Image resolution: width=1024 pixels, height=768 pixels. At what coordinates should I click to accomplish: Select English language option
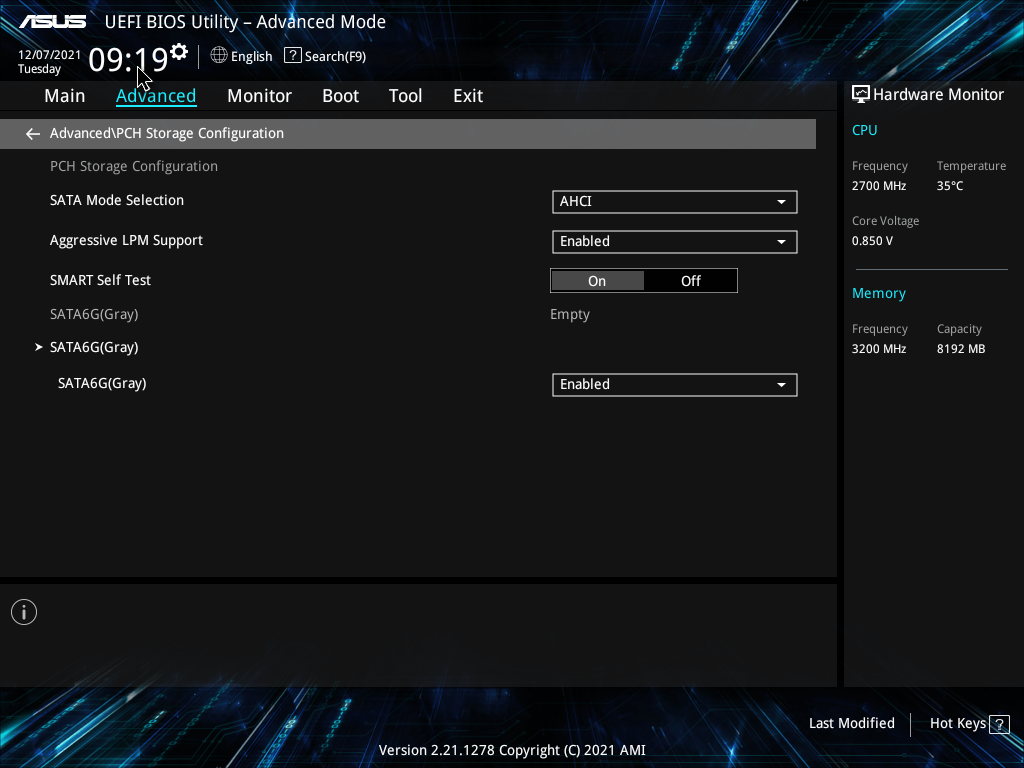tap(251, 57)
